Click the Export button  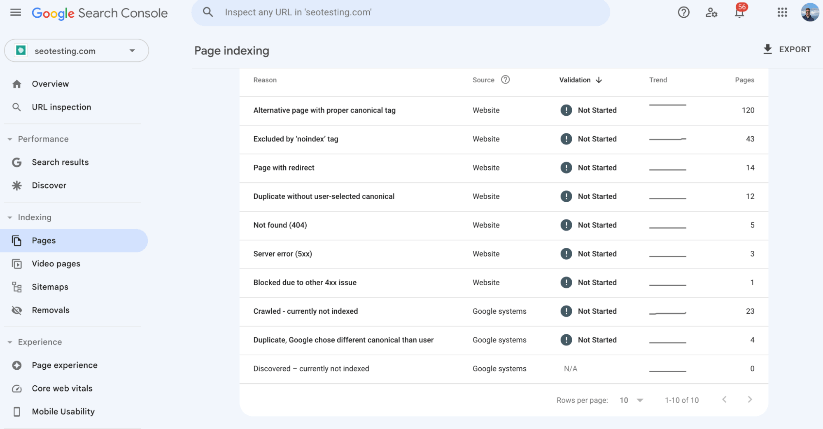point(786,49)
